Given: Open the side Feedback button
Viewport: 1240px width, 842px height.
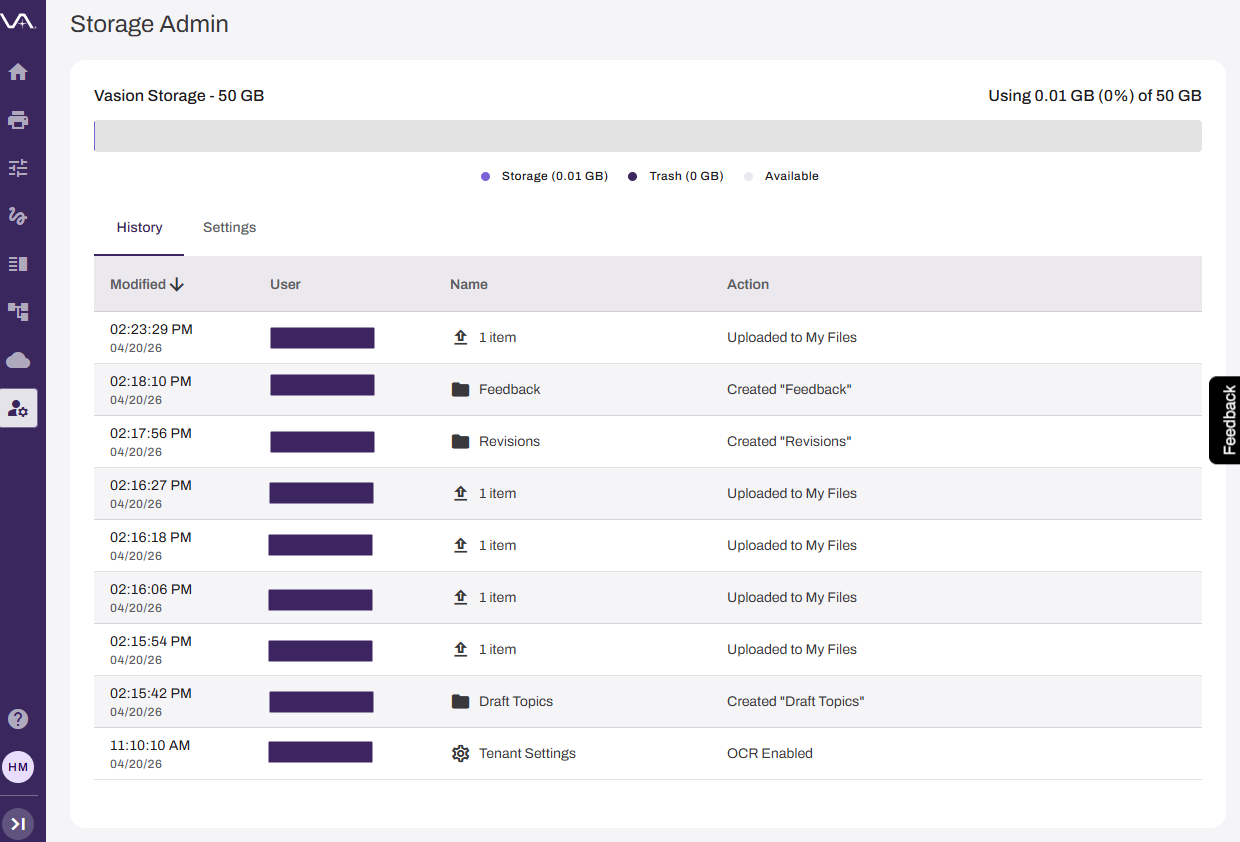Looking at the screenshot, I should click(1225, 420).
